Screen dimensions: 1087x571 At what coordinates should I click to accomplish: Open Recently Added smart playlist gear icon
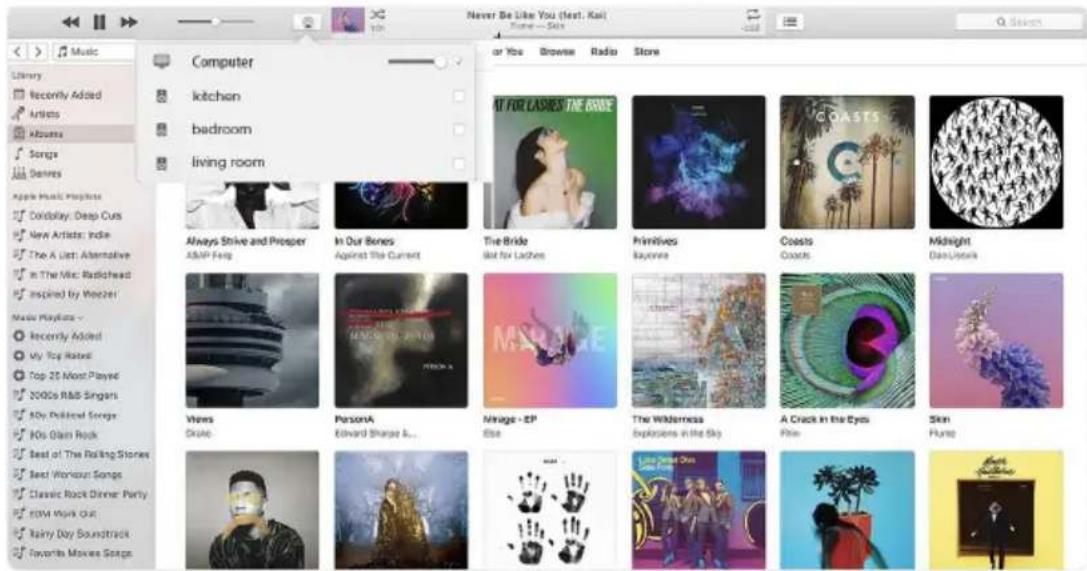[x=19, y=336]
